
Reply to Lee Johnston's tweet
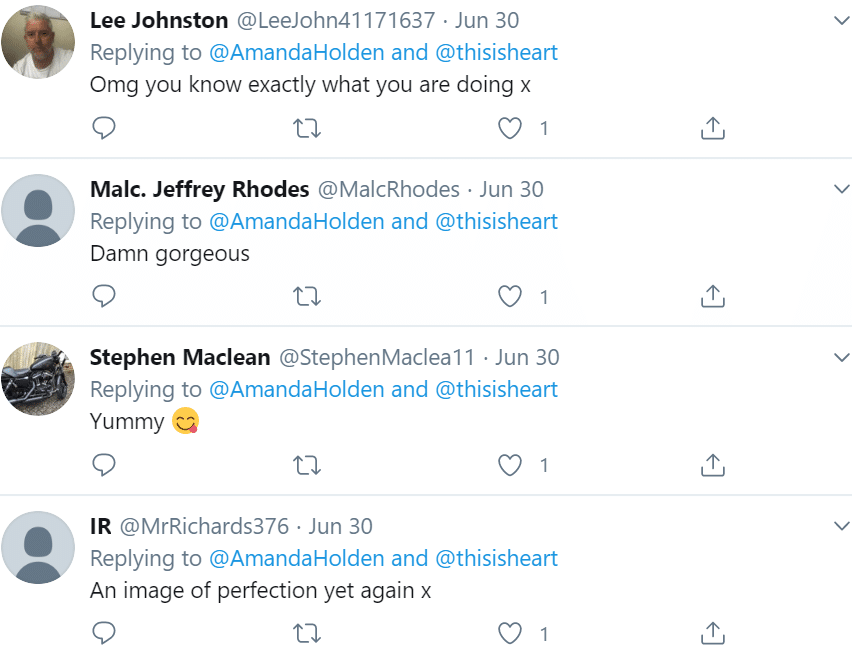(x=103, y=128)
